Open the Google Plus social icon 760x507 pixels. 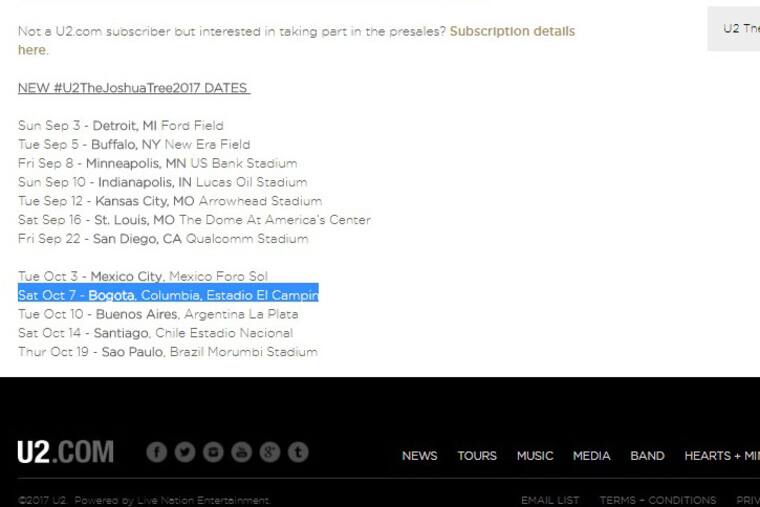(269, 452)
